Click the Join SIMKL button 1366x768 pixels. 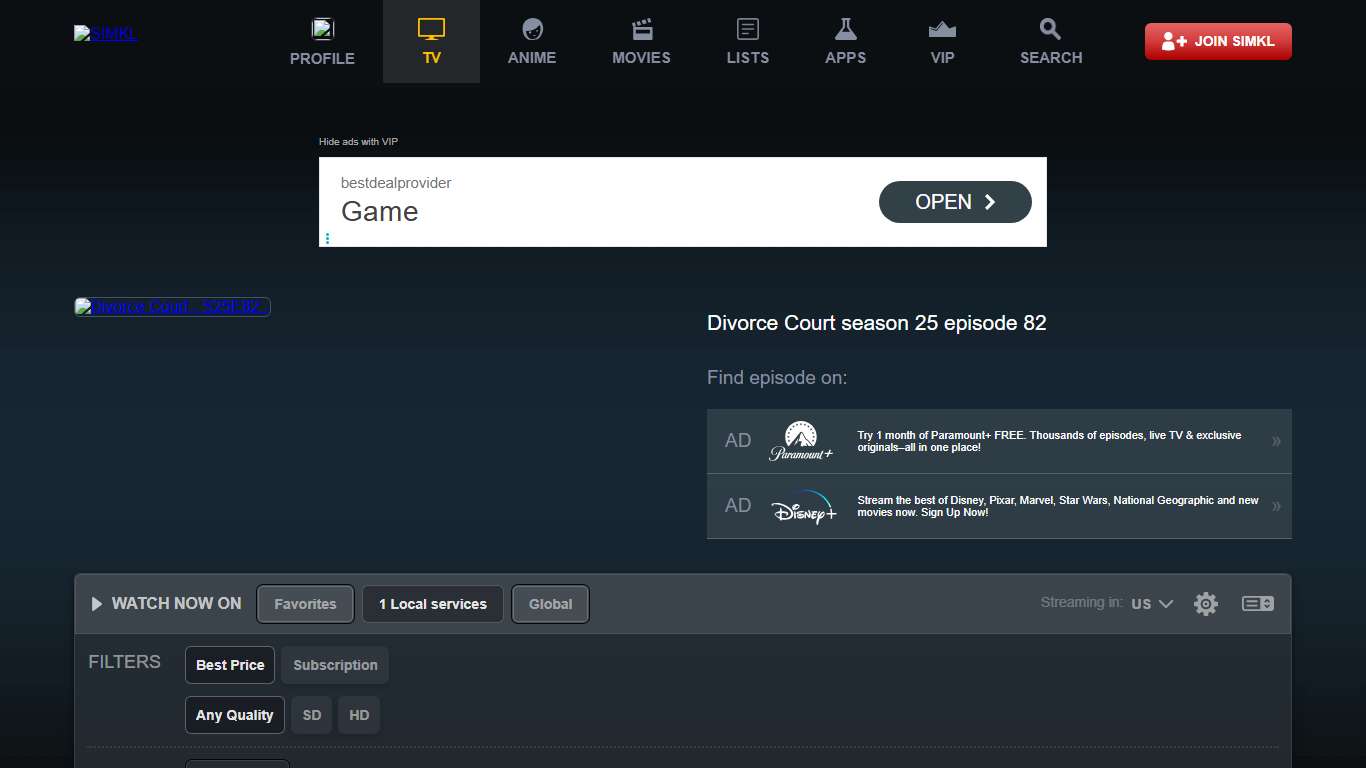1218,41
